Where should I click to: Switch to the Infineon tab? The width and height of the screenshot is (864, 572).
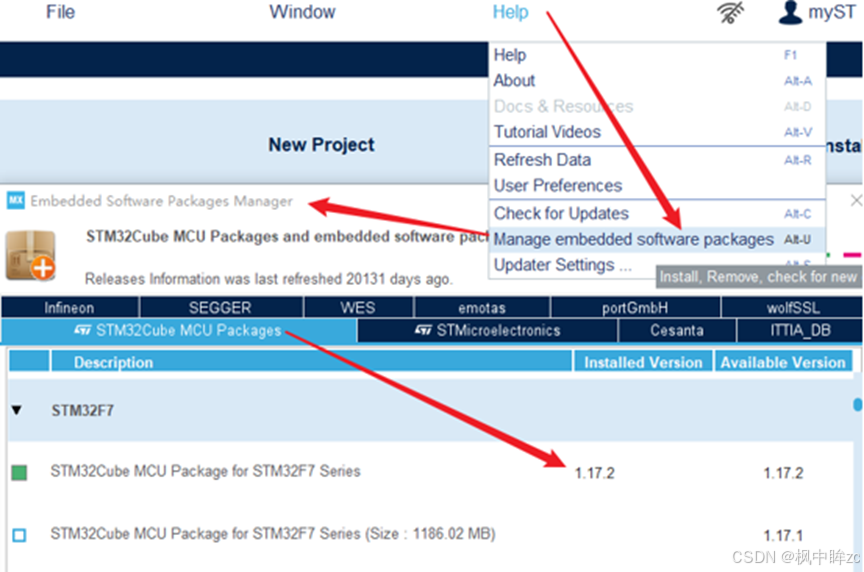(69, 307)
